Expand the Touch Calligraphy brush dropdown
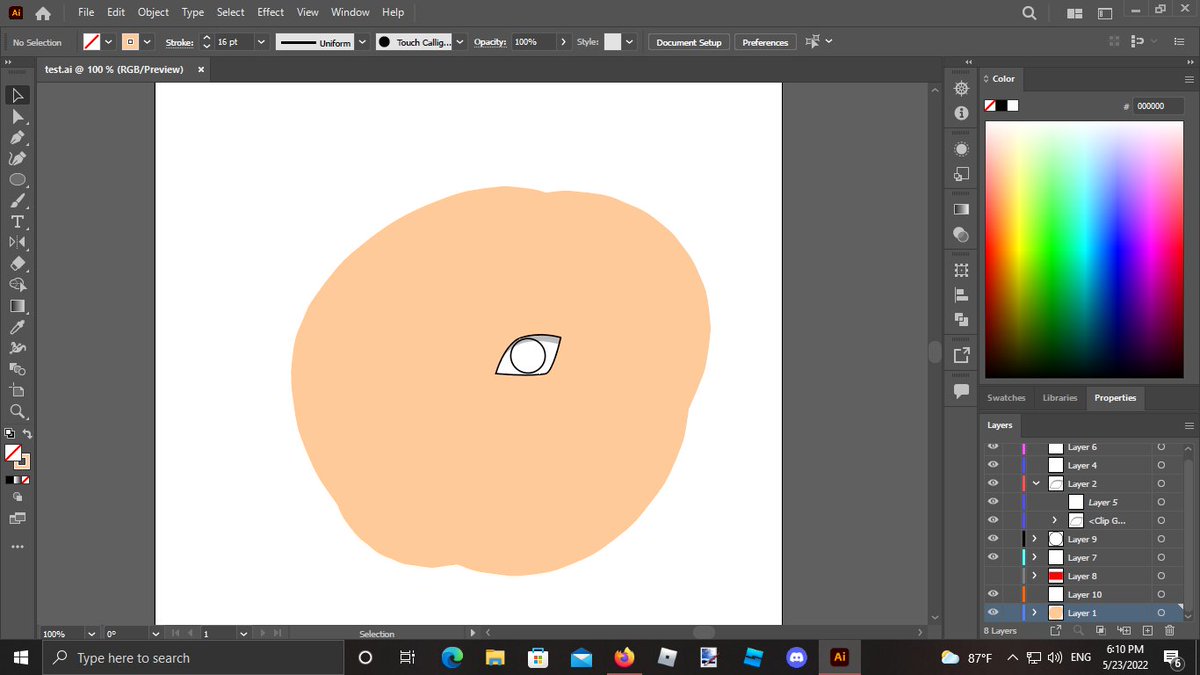This screenshot has height=675, width=1200. [460, 42]
